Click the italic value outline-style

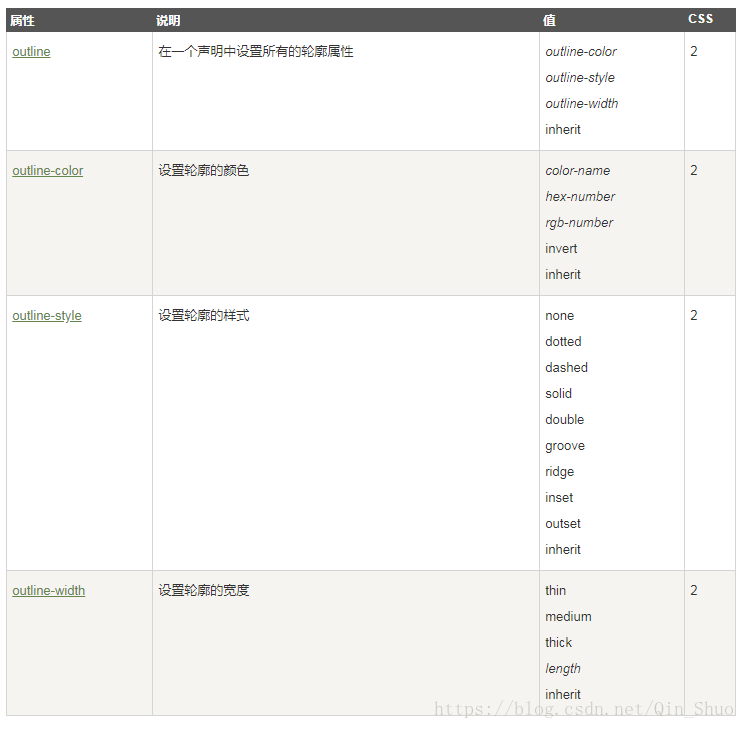[580, 77]
